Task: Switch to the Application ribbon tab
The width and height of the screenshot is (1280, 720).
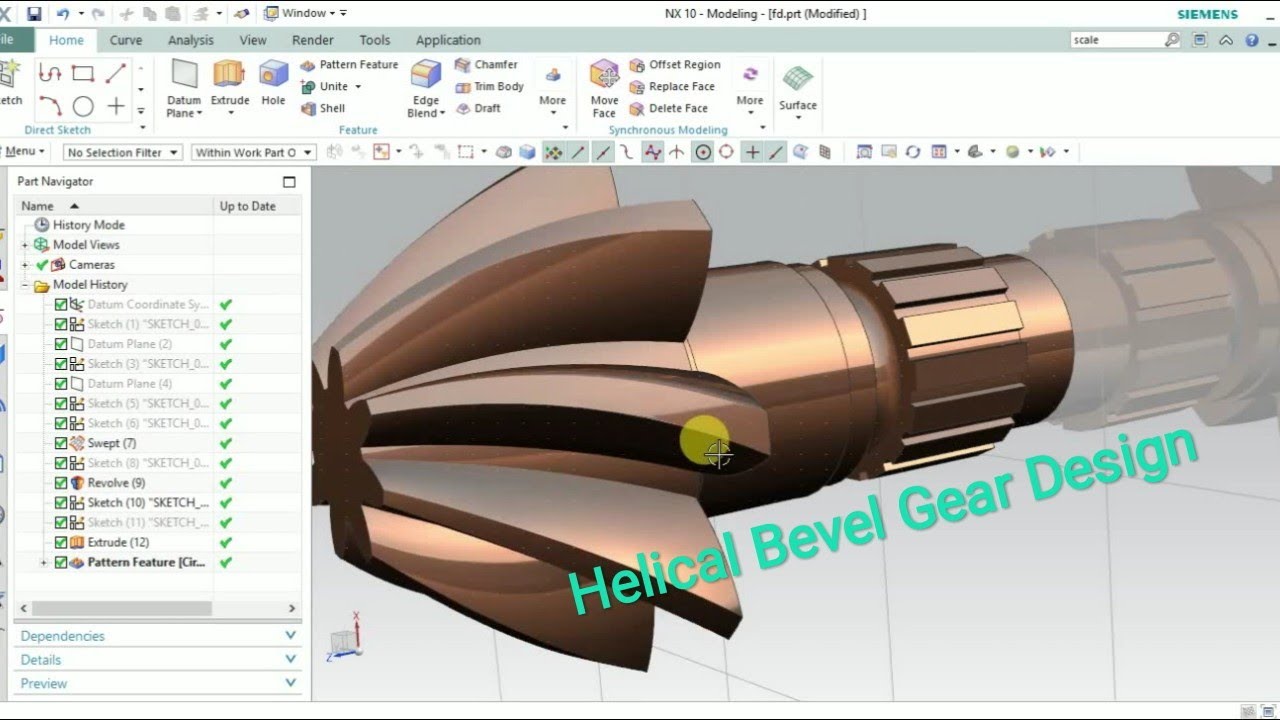Action: pyautogui.click(x=448, y=40)
